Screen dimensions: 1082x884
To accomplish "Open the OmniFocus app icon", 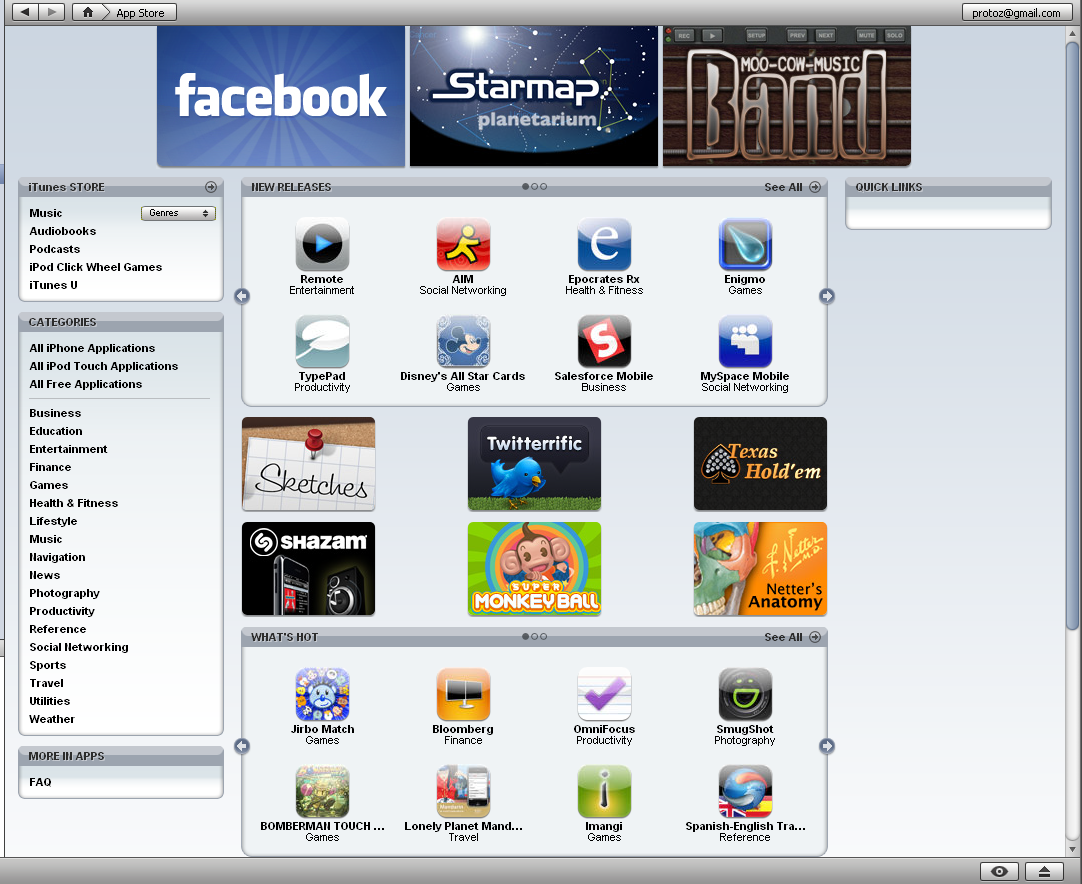I will (604, 694).
